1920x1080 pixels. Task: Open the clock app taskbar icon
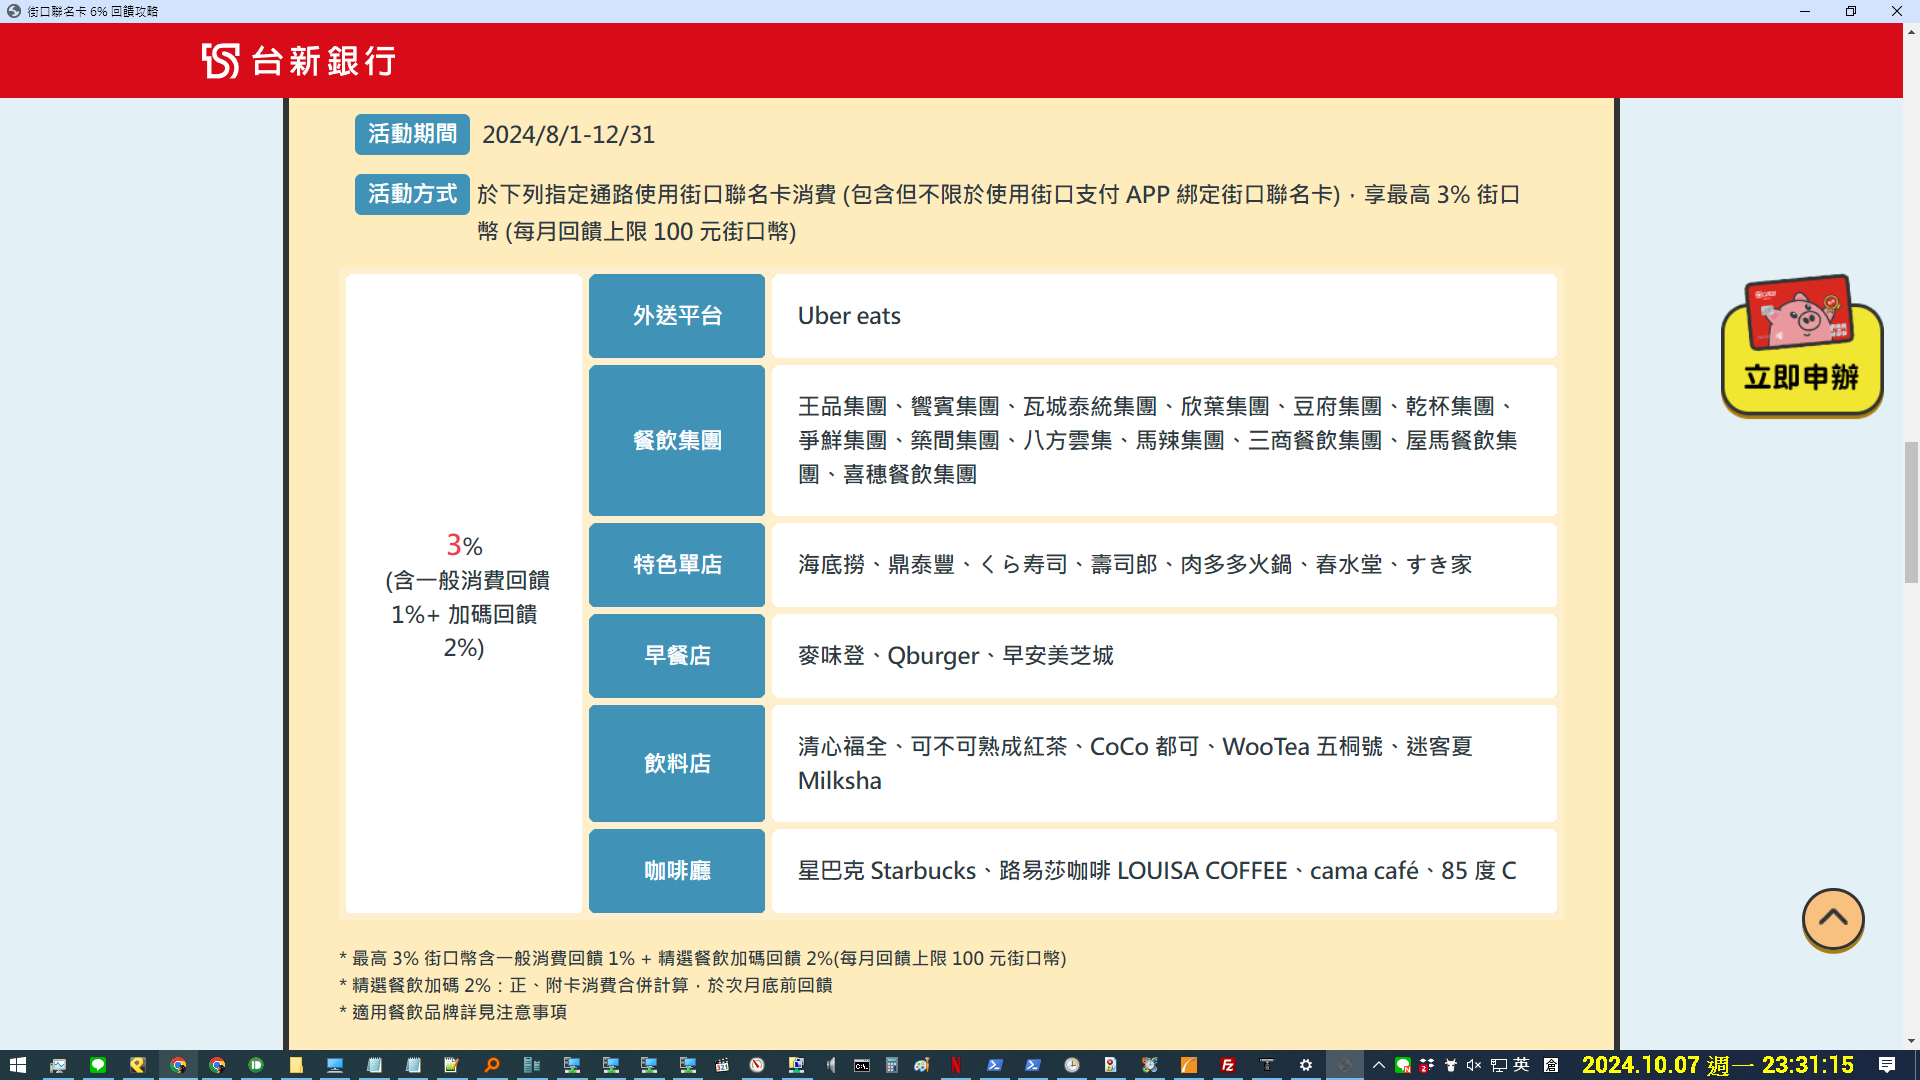coord(1071,1065)
